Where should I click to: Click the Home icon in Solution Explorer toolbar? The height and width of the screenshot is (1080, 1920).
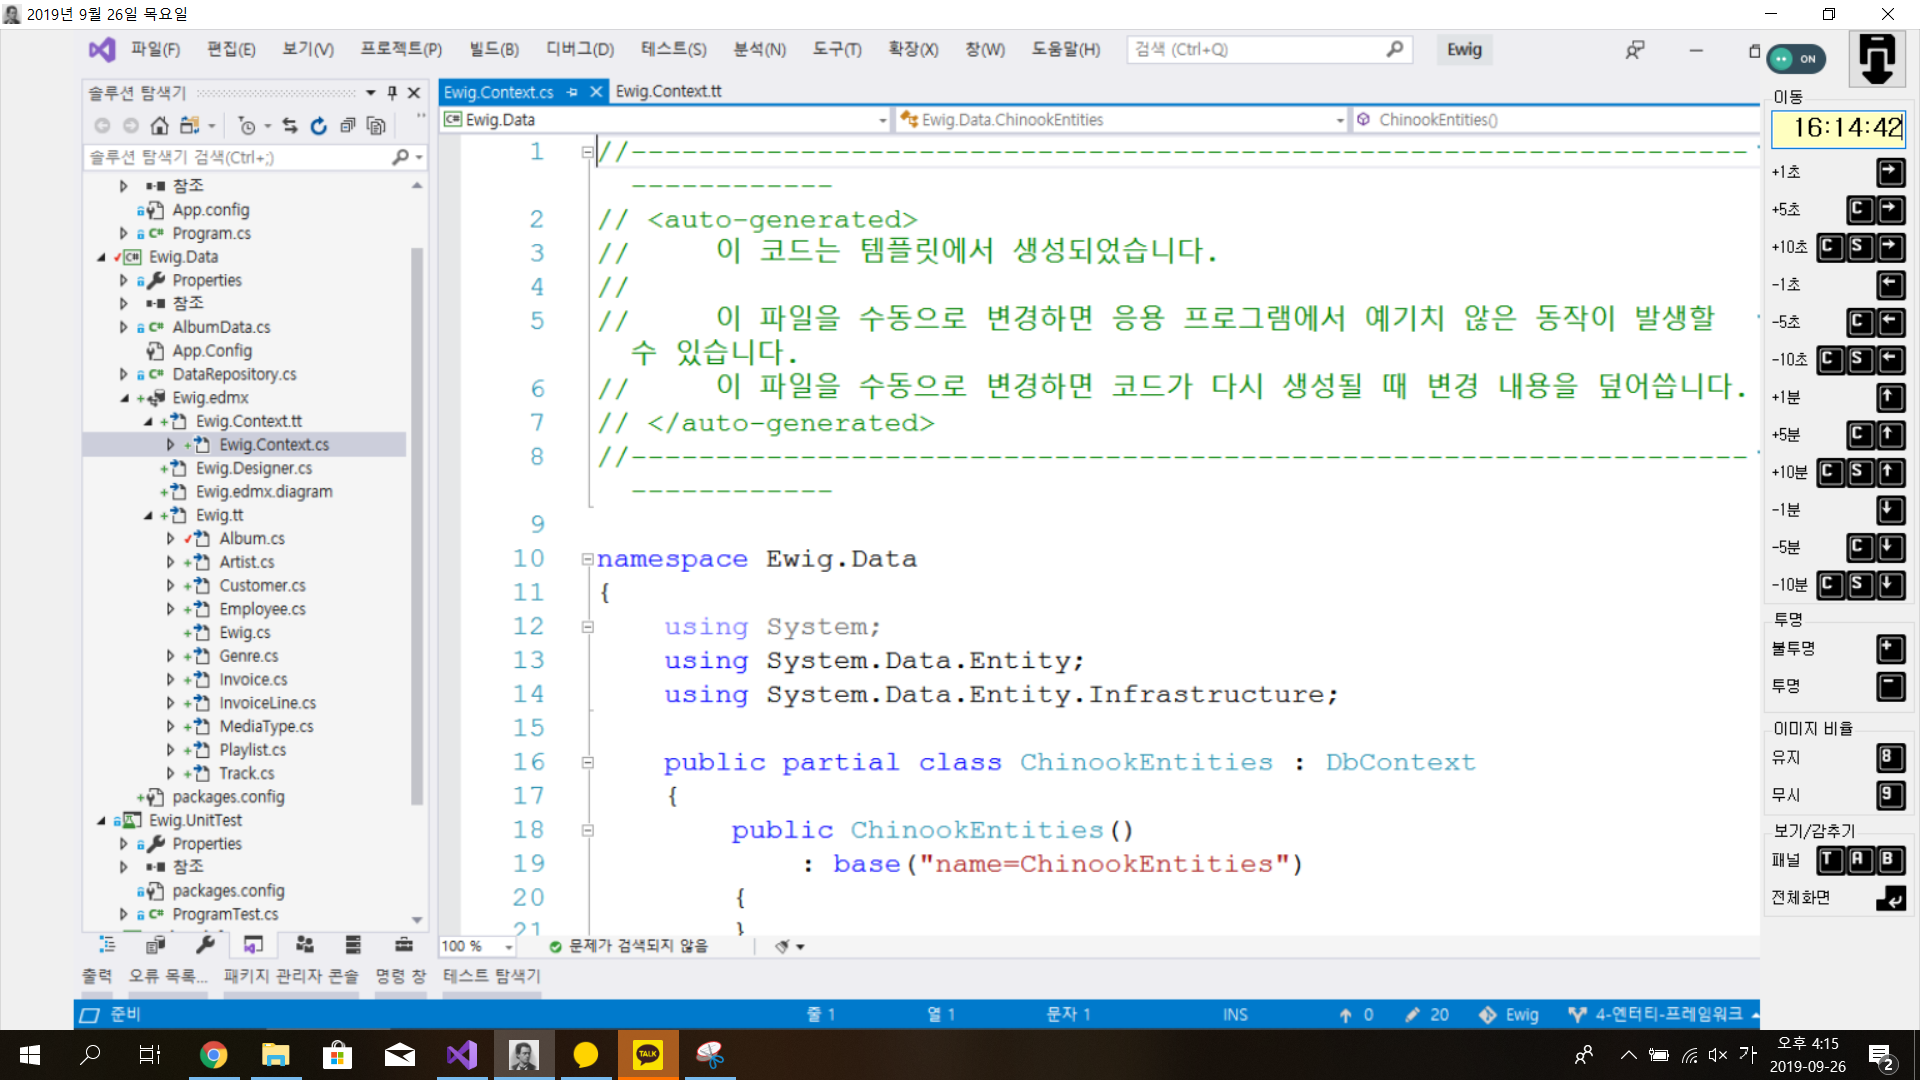(x=159, y=126)
